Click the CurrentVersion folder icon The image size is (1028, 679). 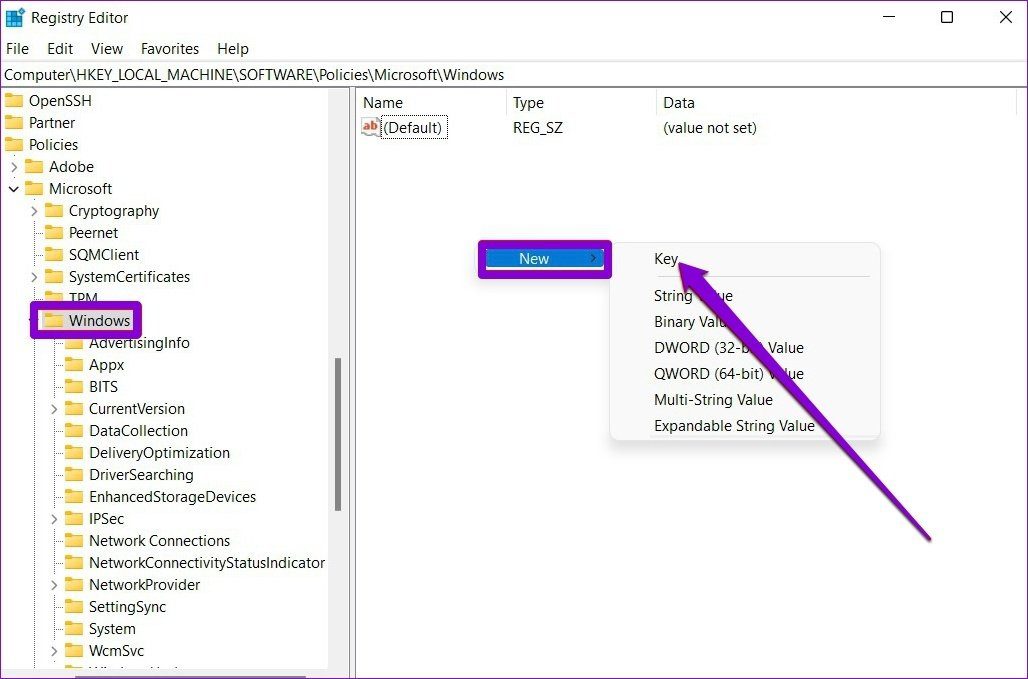tap(74, 408)
